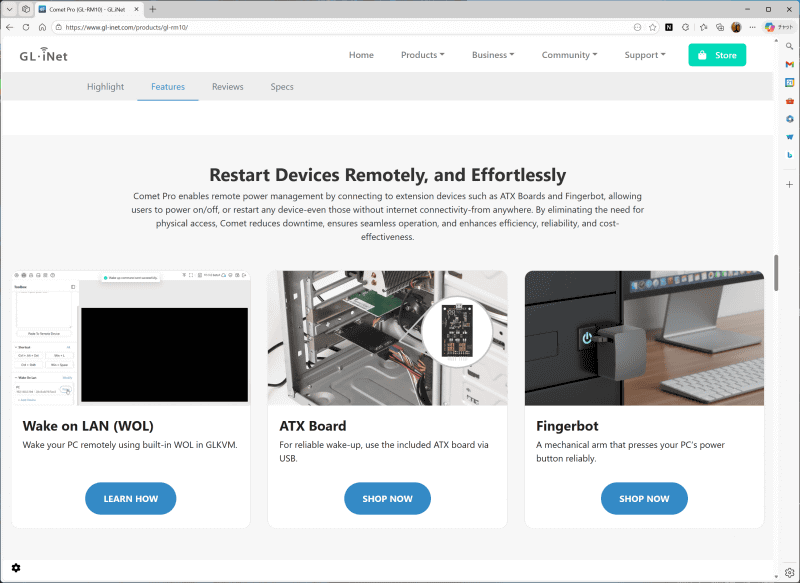Viewport: 800px width, 583px height.
Task: Click the 'Fingerbot' heading
Action: coord(567,426)
